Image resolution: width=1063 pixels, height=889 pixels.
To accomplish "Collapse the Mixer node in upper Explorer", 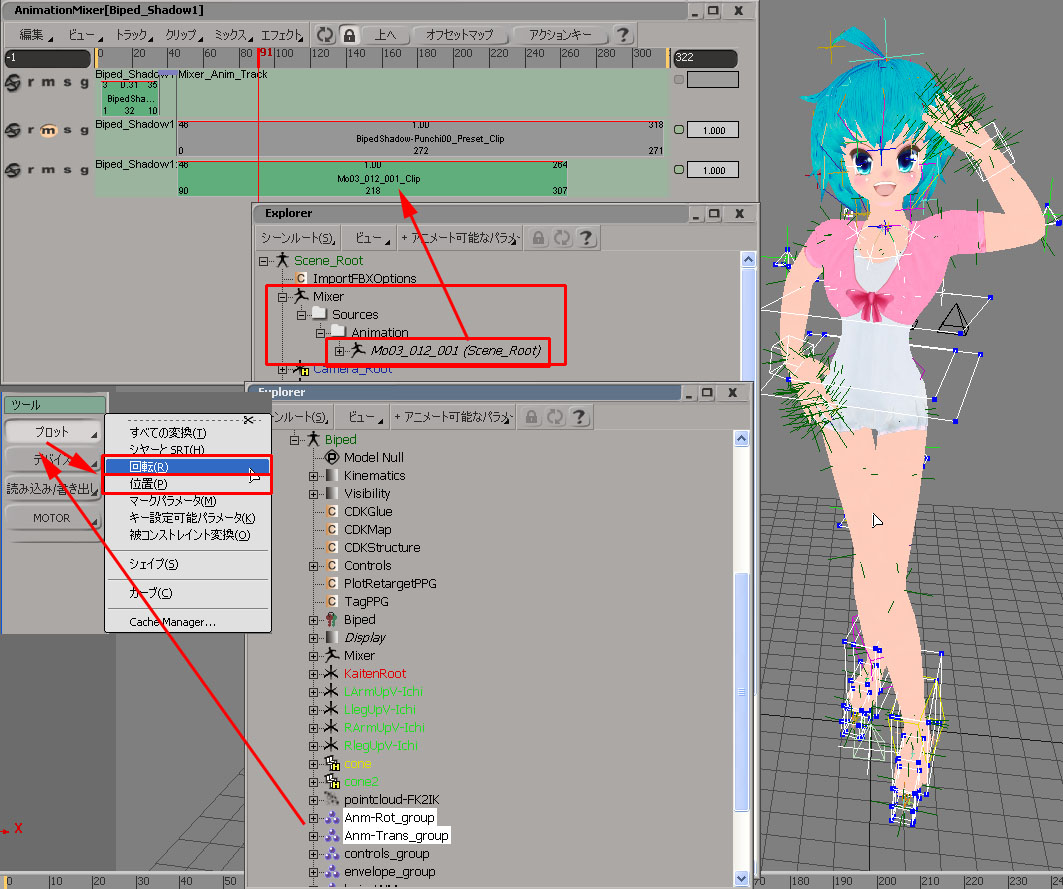I will coord(282,297).
